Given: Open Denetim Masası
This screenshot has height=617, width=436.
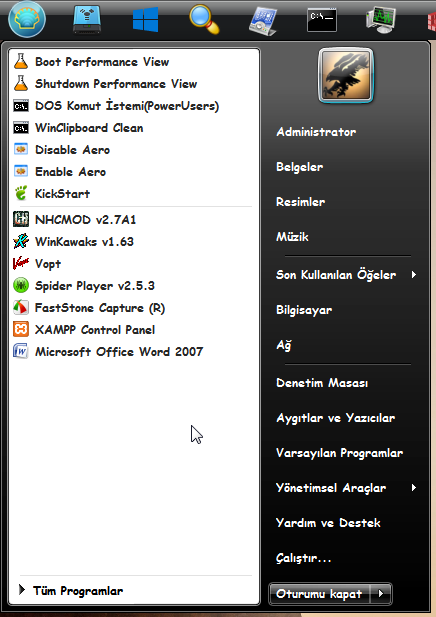Looking at the screenshot, I should (322, 383).
